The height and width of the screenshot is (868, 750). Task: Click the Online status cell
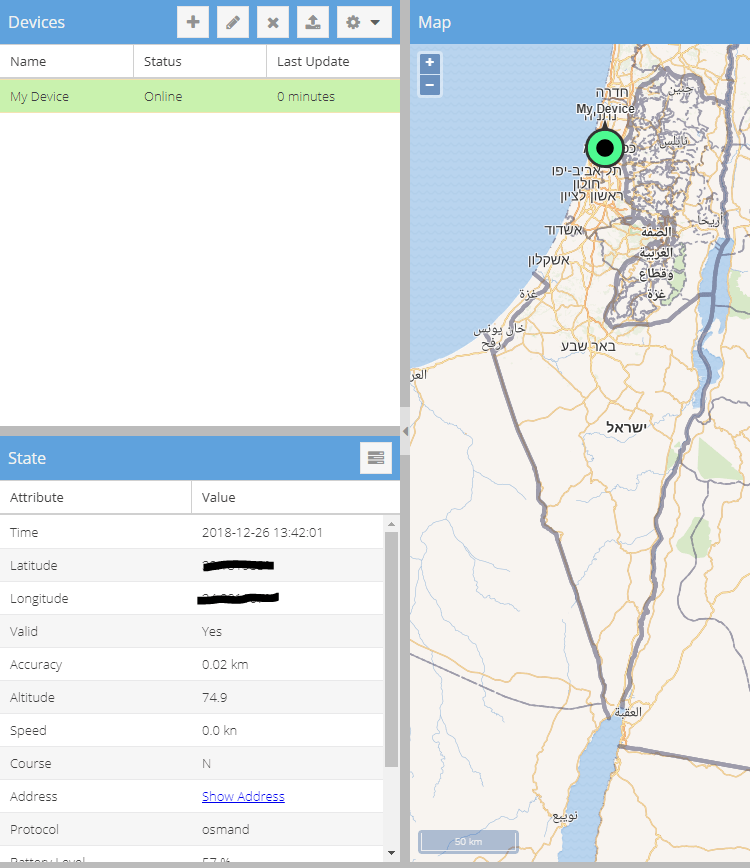(163, 96)
